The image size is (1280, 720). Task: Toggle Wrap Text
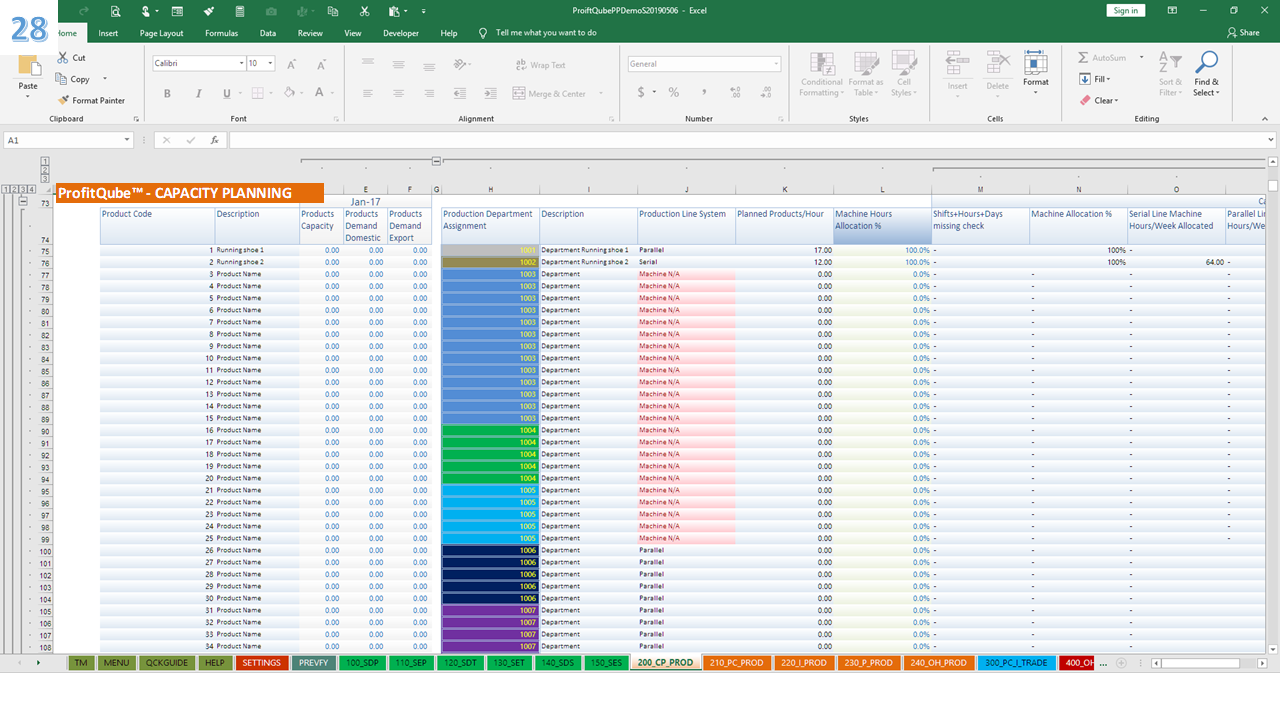pyautogui.click(x=541, y=65)
